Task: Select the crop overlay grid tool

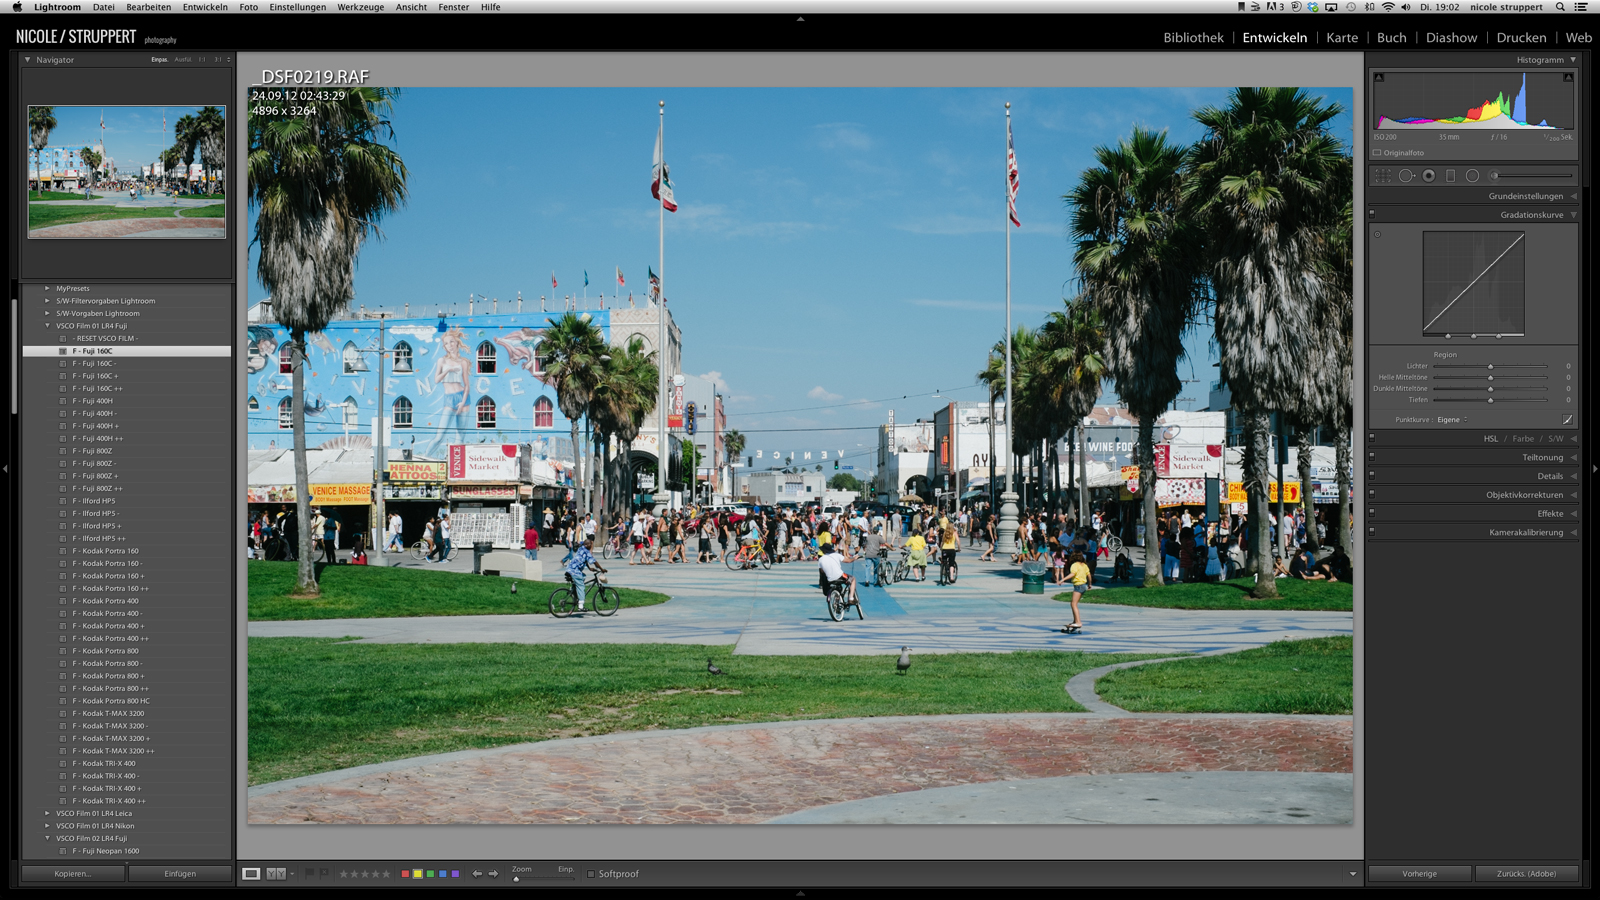Action: click(x=1383, y=176)
